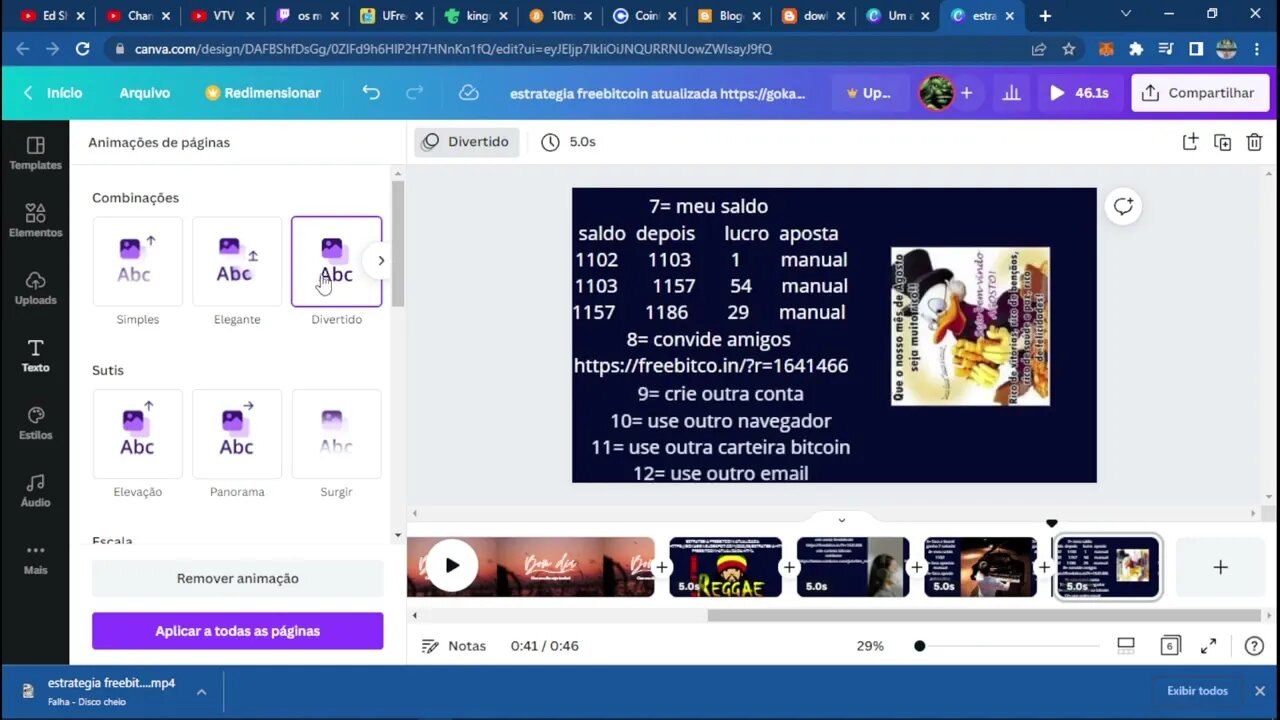
Task: Open the Texto sidebar panel
Action: coord(35,355)
